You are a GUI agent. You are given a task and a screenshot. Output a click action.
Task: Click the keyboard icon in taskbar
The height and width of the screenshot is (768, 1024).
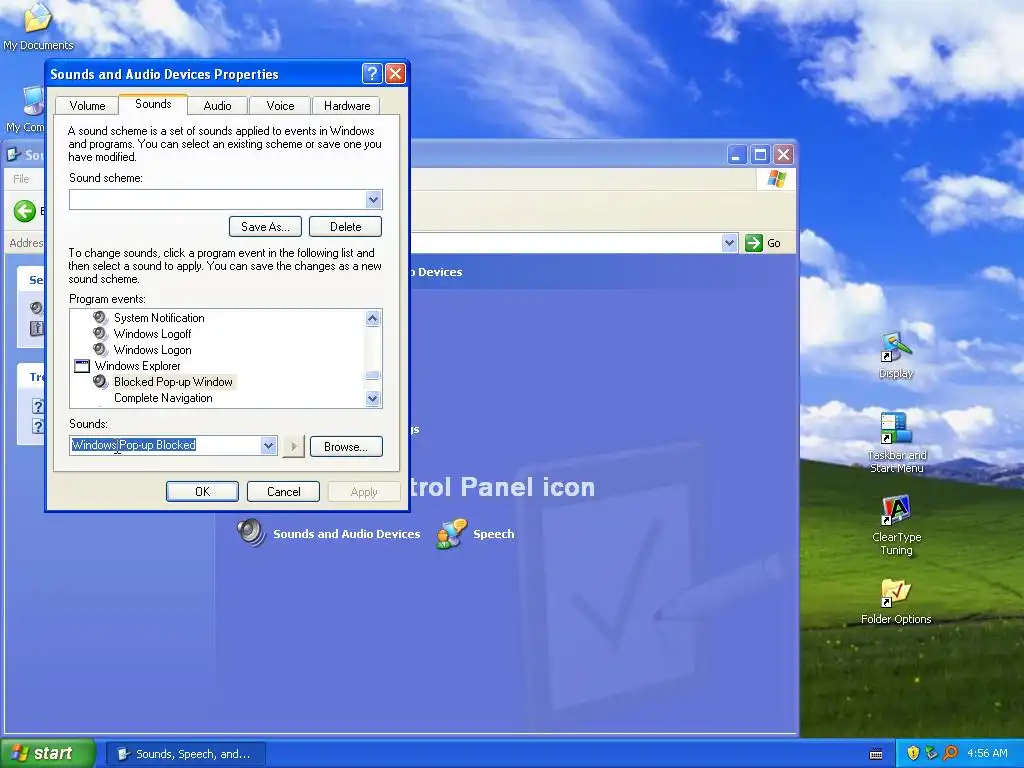[x=876, y=754]
